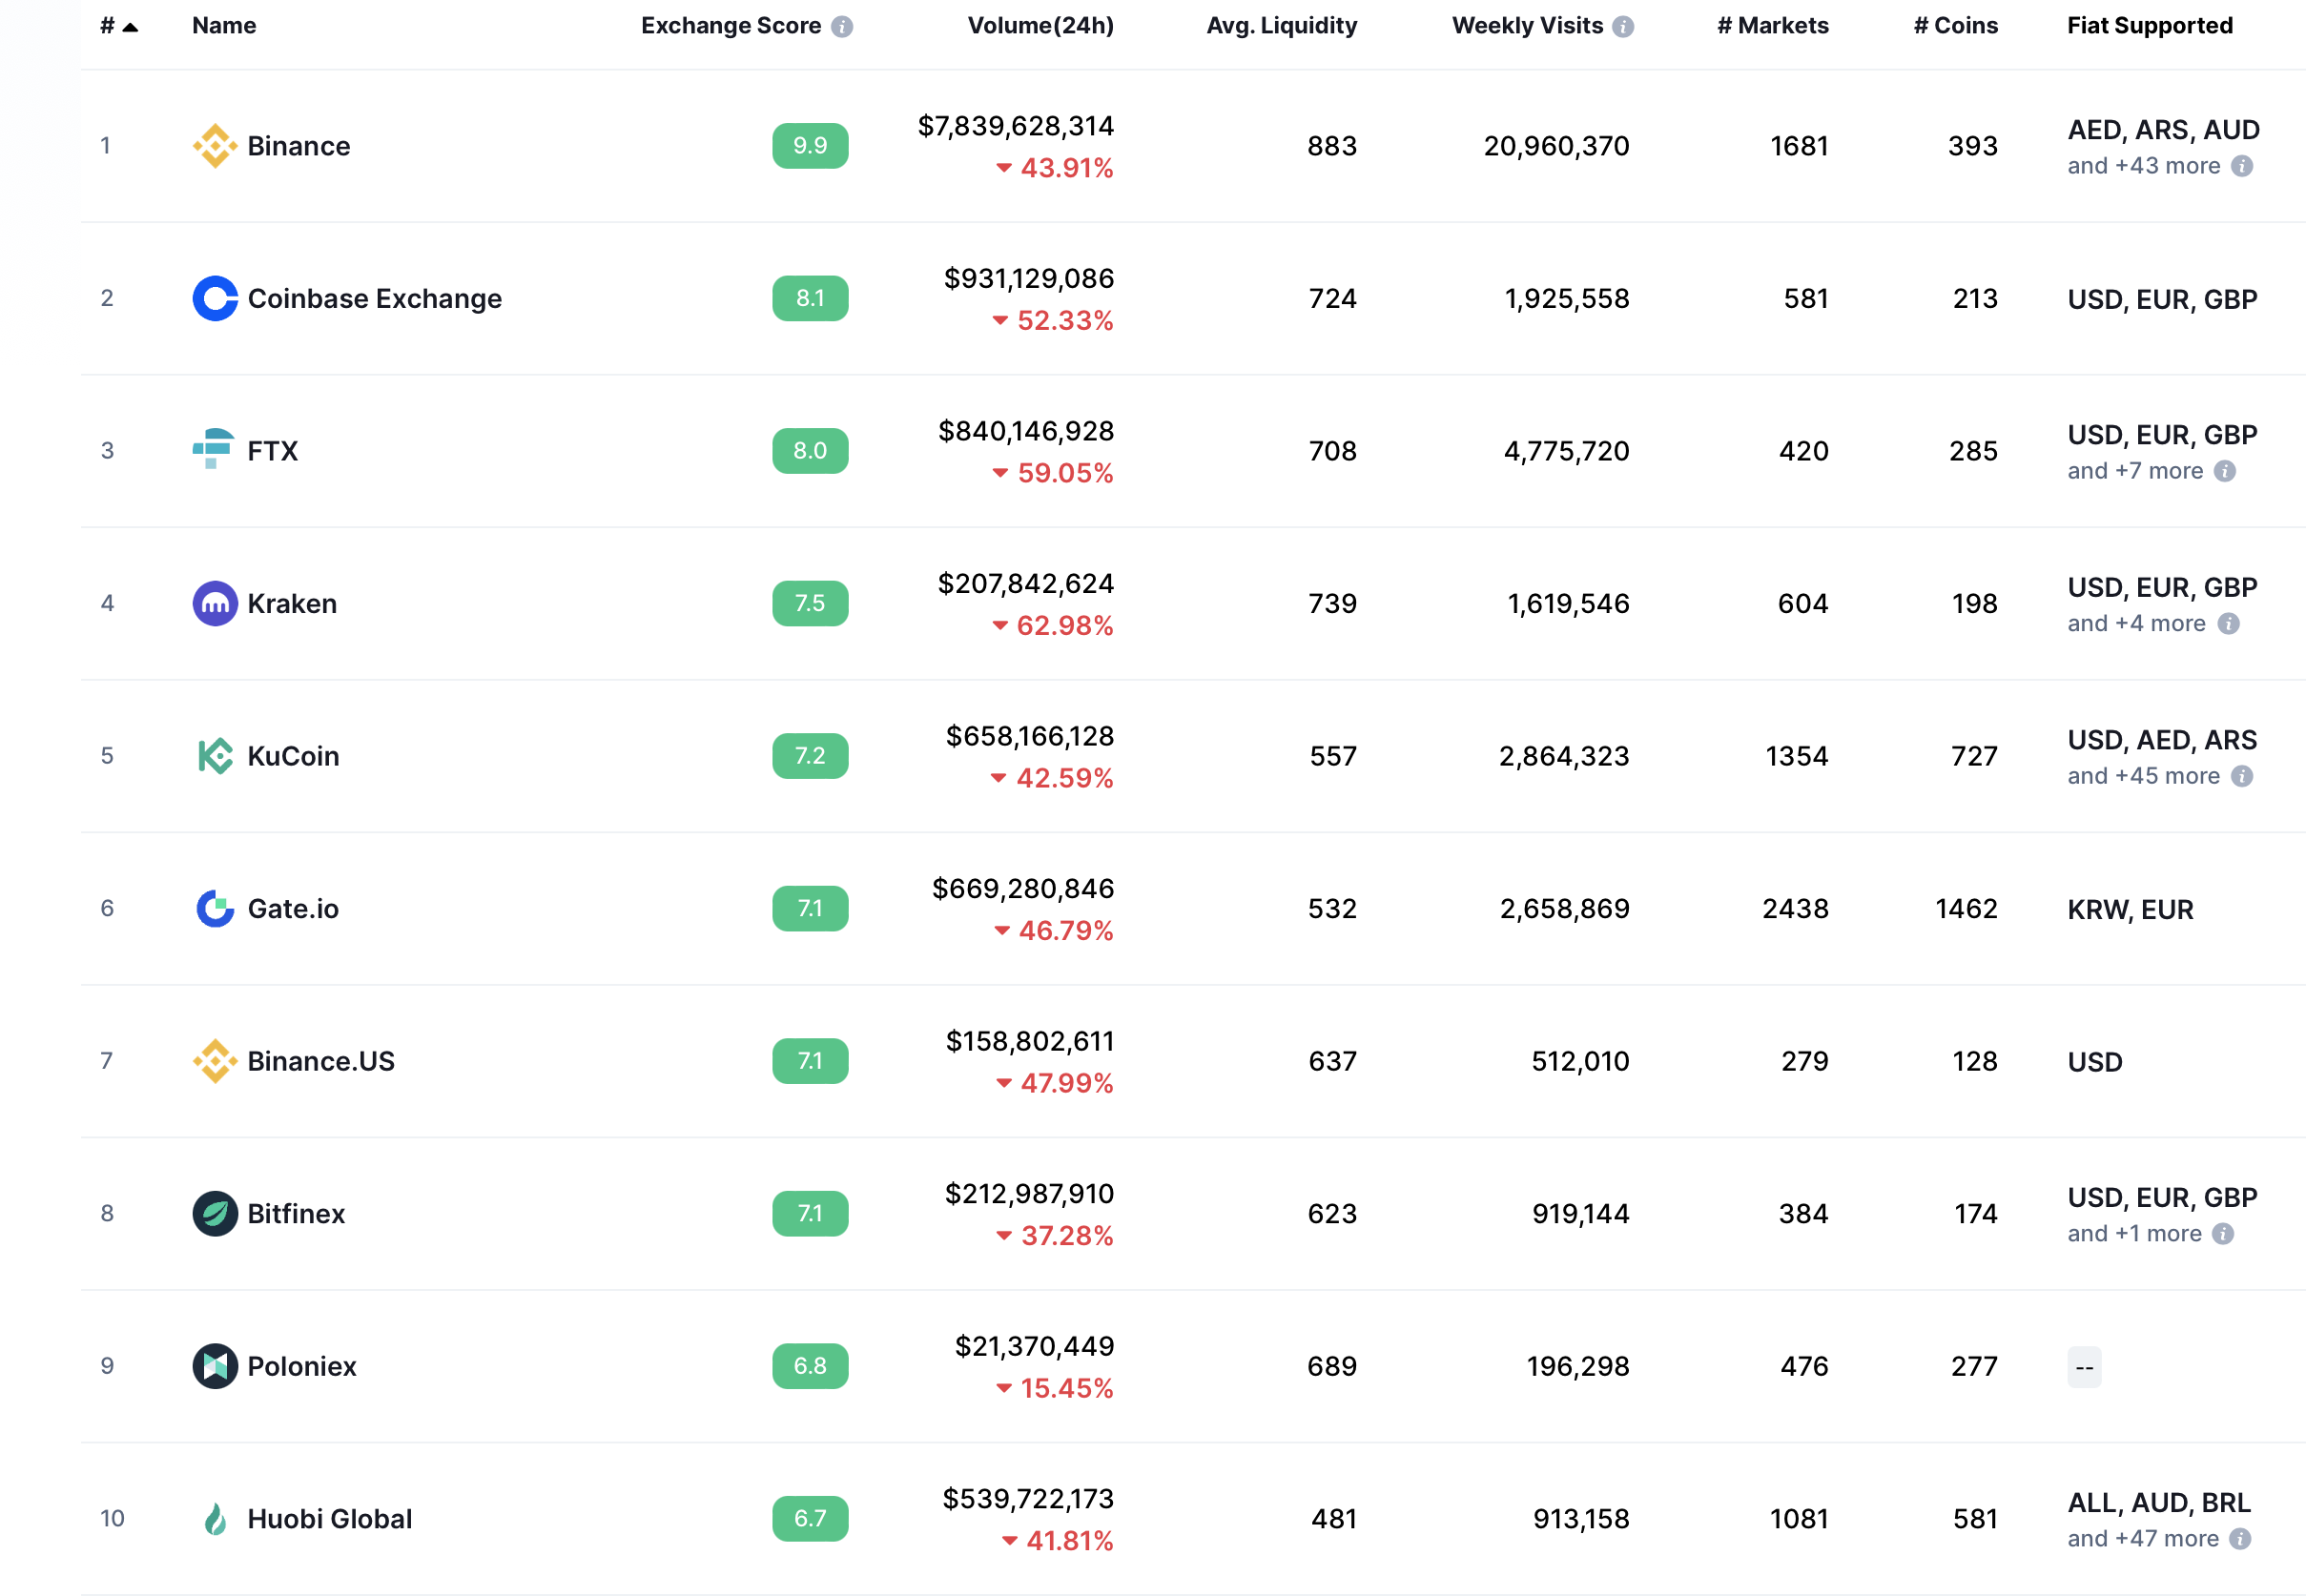This screenshot has height=1596, width=2306.
Task: Click the KRW, EUR fiat text
Action: [2130, 909]
